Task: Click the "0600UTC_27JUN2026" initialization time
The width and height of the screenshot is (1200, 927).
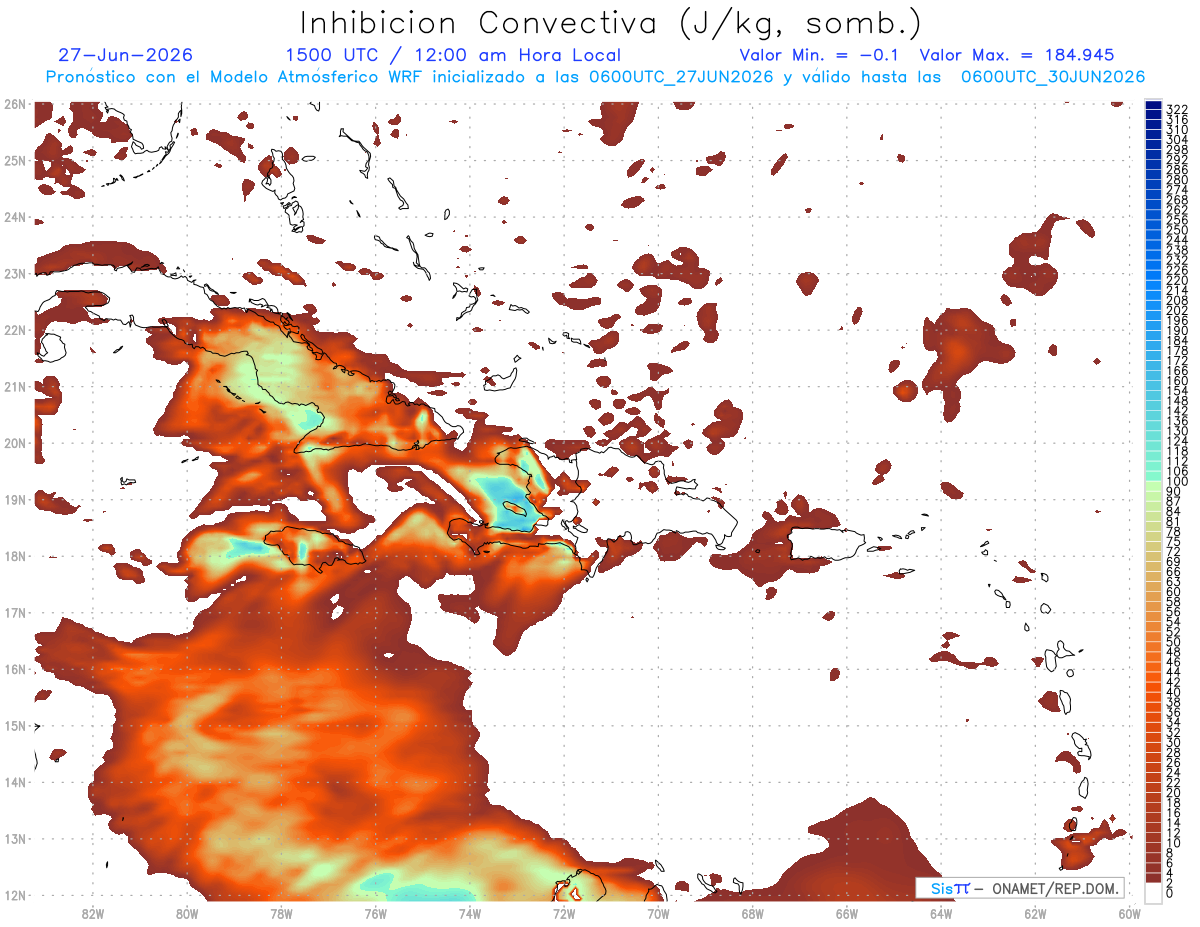Action: tap(682, 77)
